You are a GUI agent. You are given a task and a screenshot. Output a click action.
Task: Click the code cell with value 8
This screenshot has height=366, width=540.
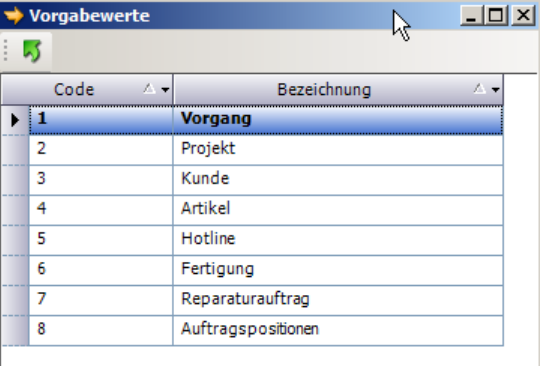[x=101, y=330]
